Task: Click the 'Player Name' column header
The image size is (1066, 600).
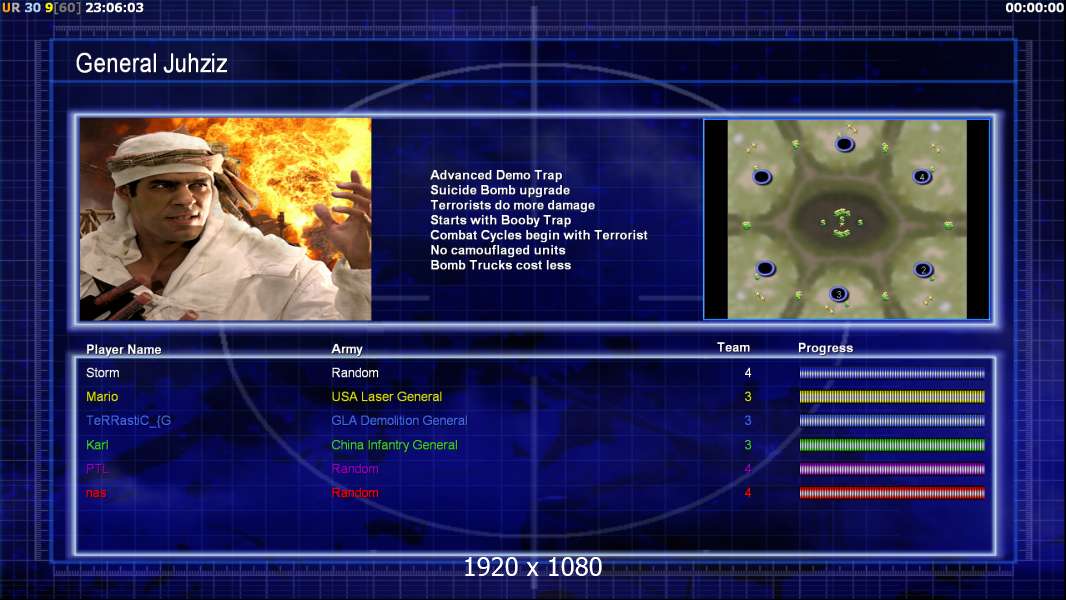Action: click(124, 349)
